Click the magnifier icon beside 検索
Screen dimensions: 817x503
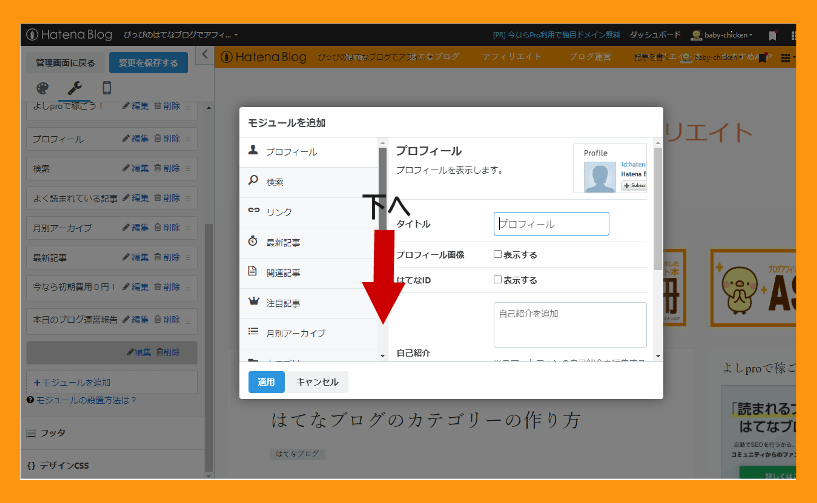[253, 180]
